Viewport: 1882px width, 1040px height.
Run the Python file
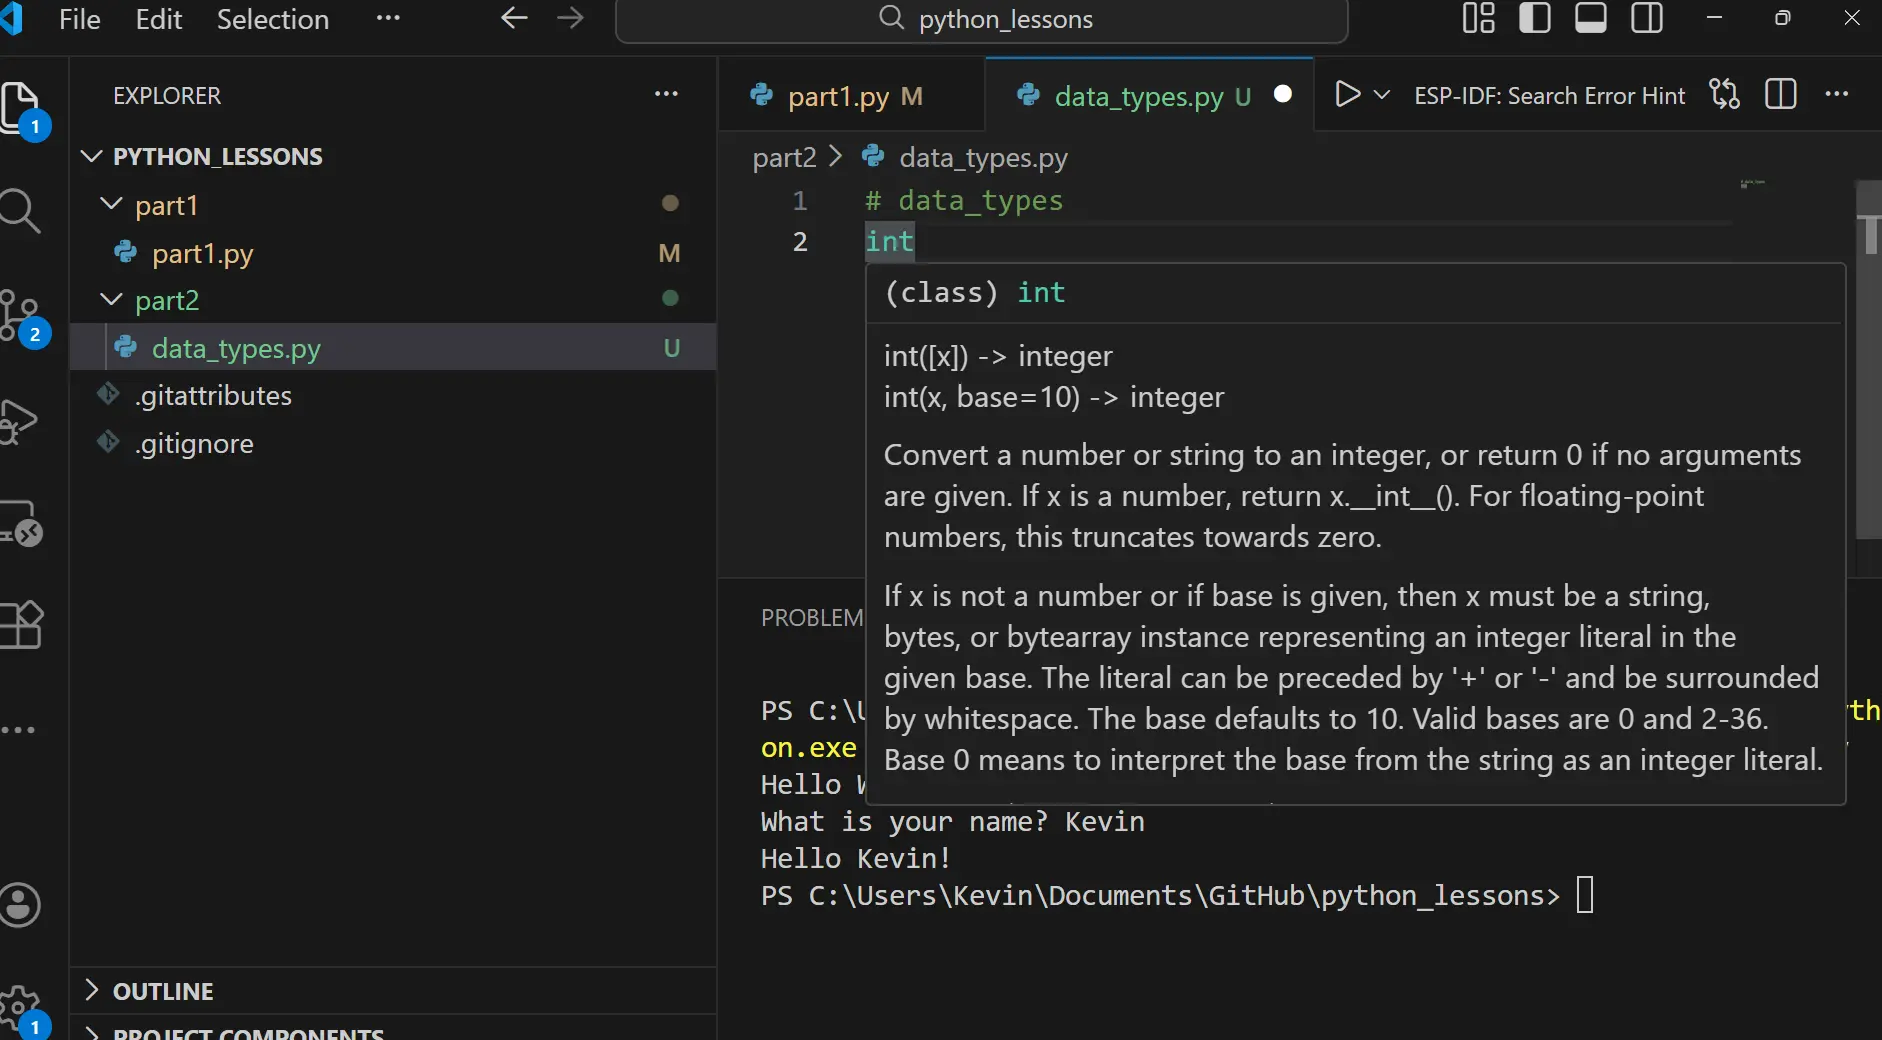tap(1347, 94)
